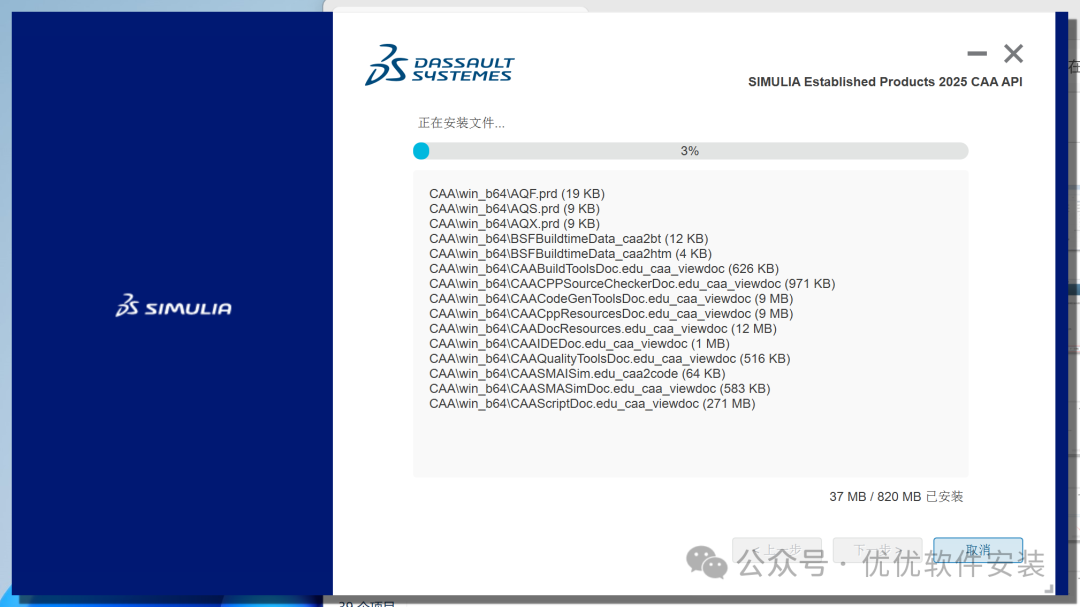Click the disabled 下一步 (Next) button
The width and height of the screenshot is (1080, 607).
876,551
